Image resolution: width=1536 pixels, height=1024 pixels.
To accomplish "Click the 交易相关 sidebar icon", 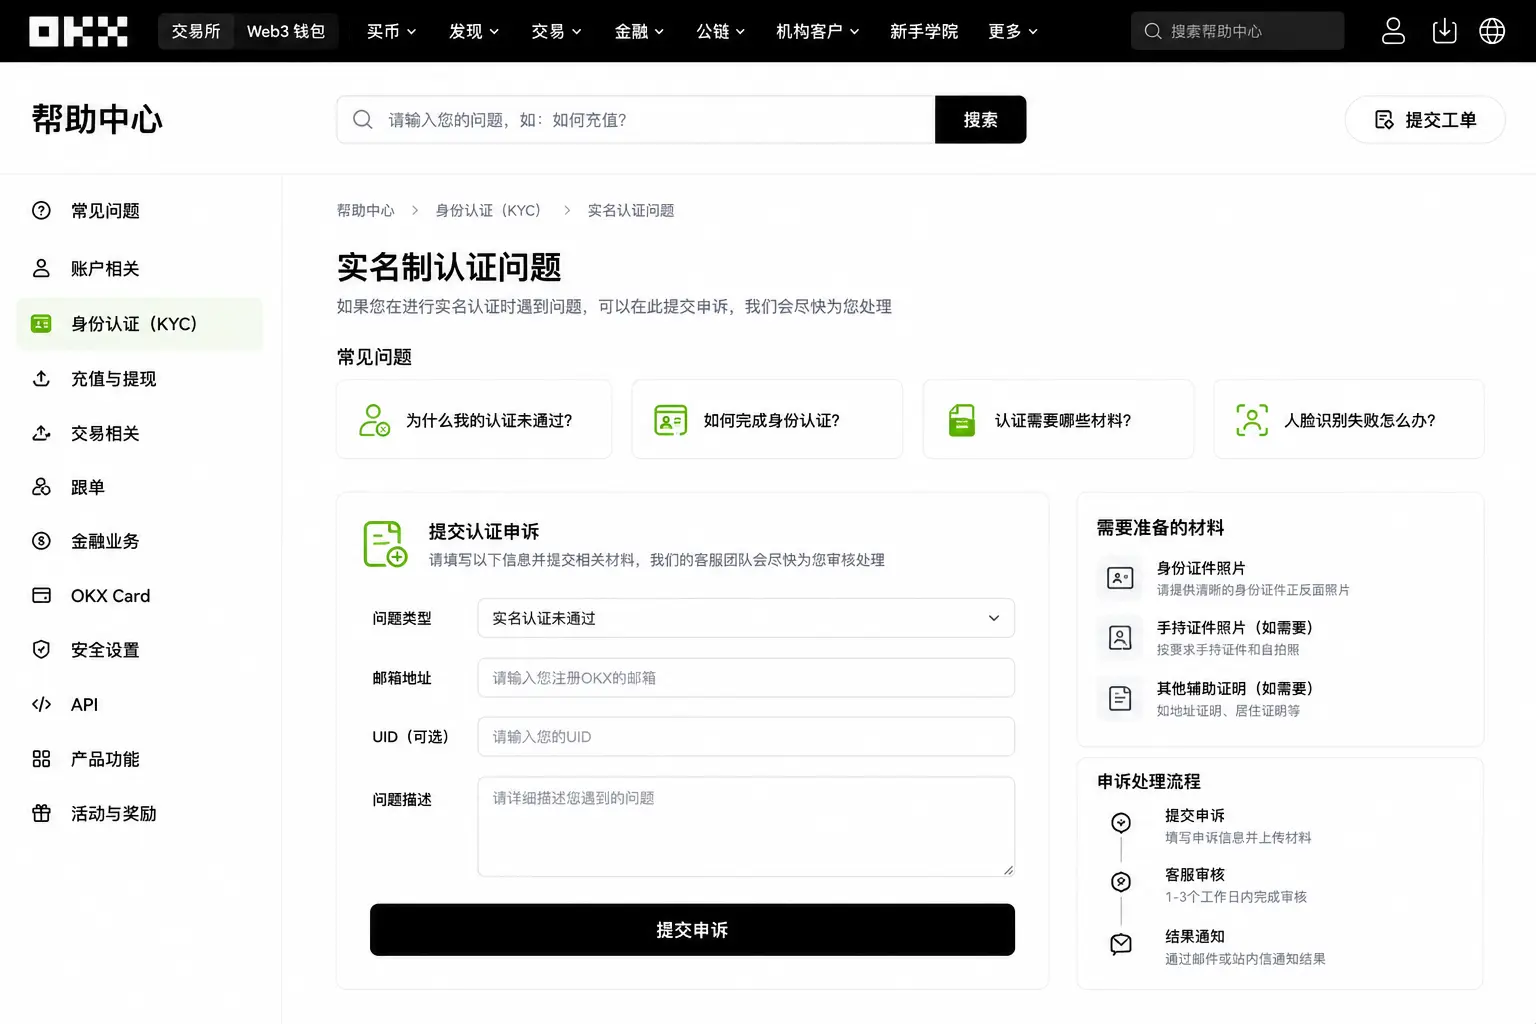I will pos(41,433).
